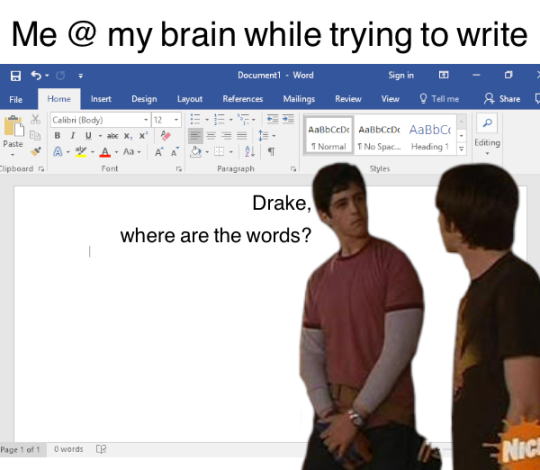
Task: Undo the last action
Action: (x=36, y=75)
